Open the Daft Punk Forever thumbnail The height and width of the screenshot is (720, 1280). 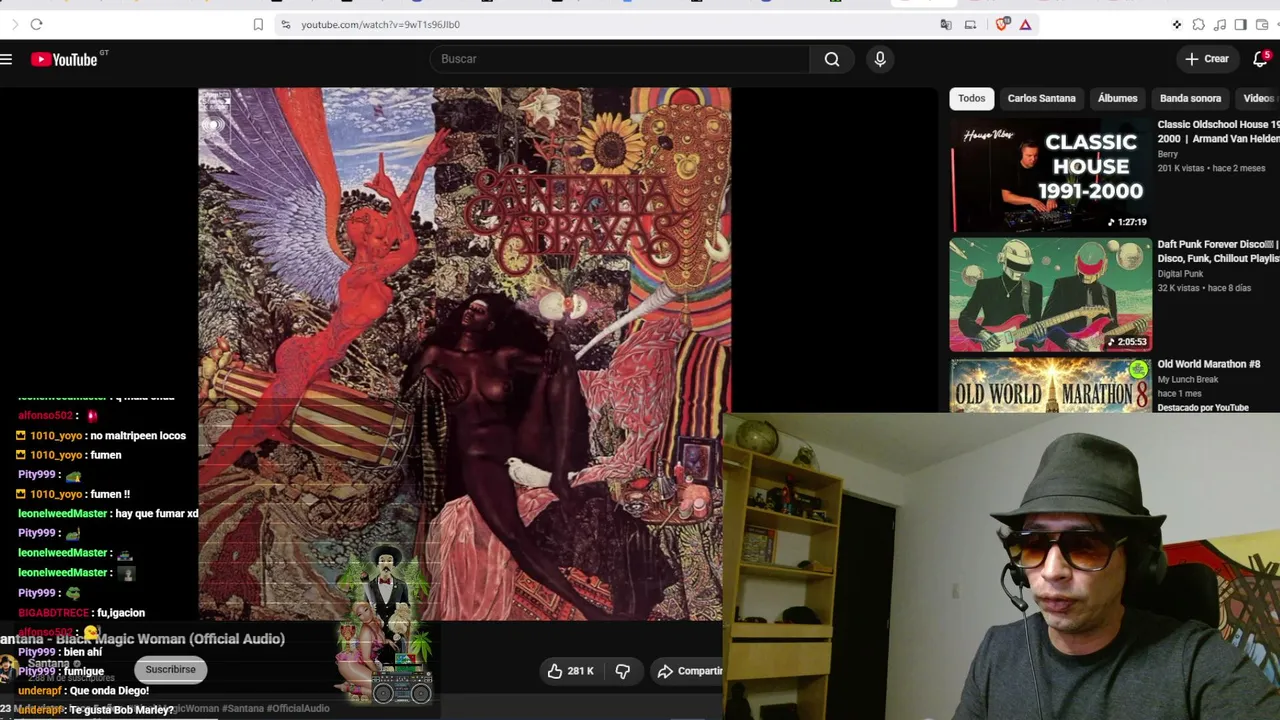point(1051,295)
